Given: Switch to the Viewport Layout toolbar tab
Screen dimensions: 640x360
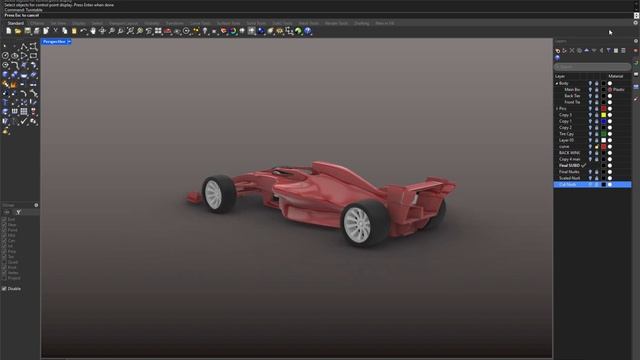Looking at the screenshot, I should coord(124,23).
